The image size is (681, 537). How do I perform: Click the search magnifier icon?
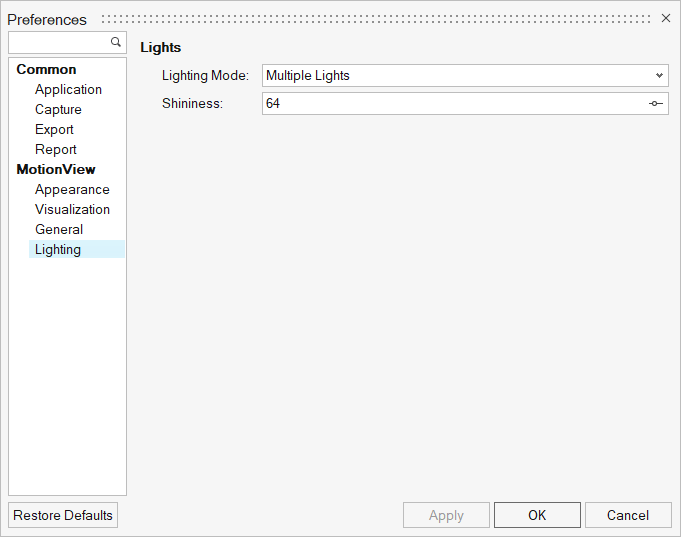(116, 42)
